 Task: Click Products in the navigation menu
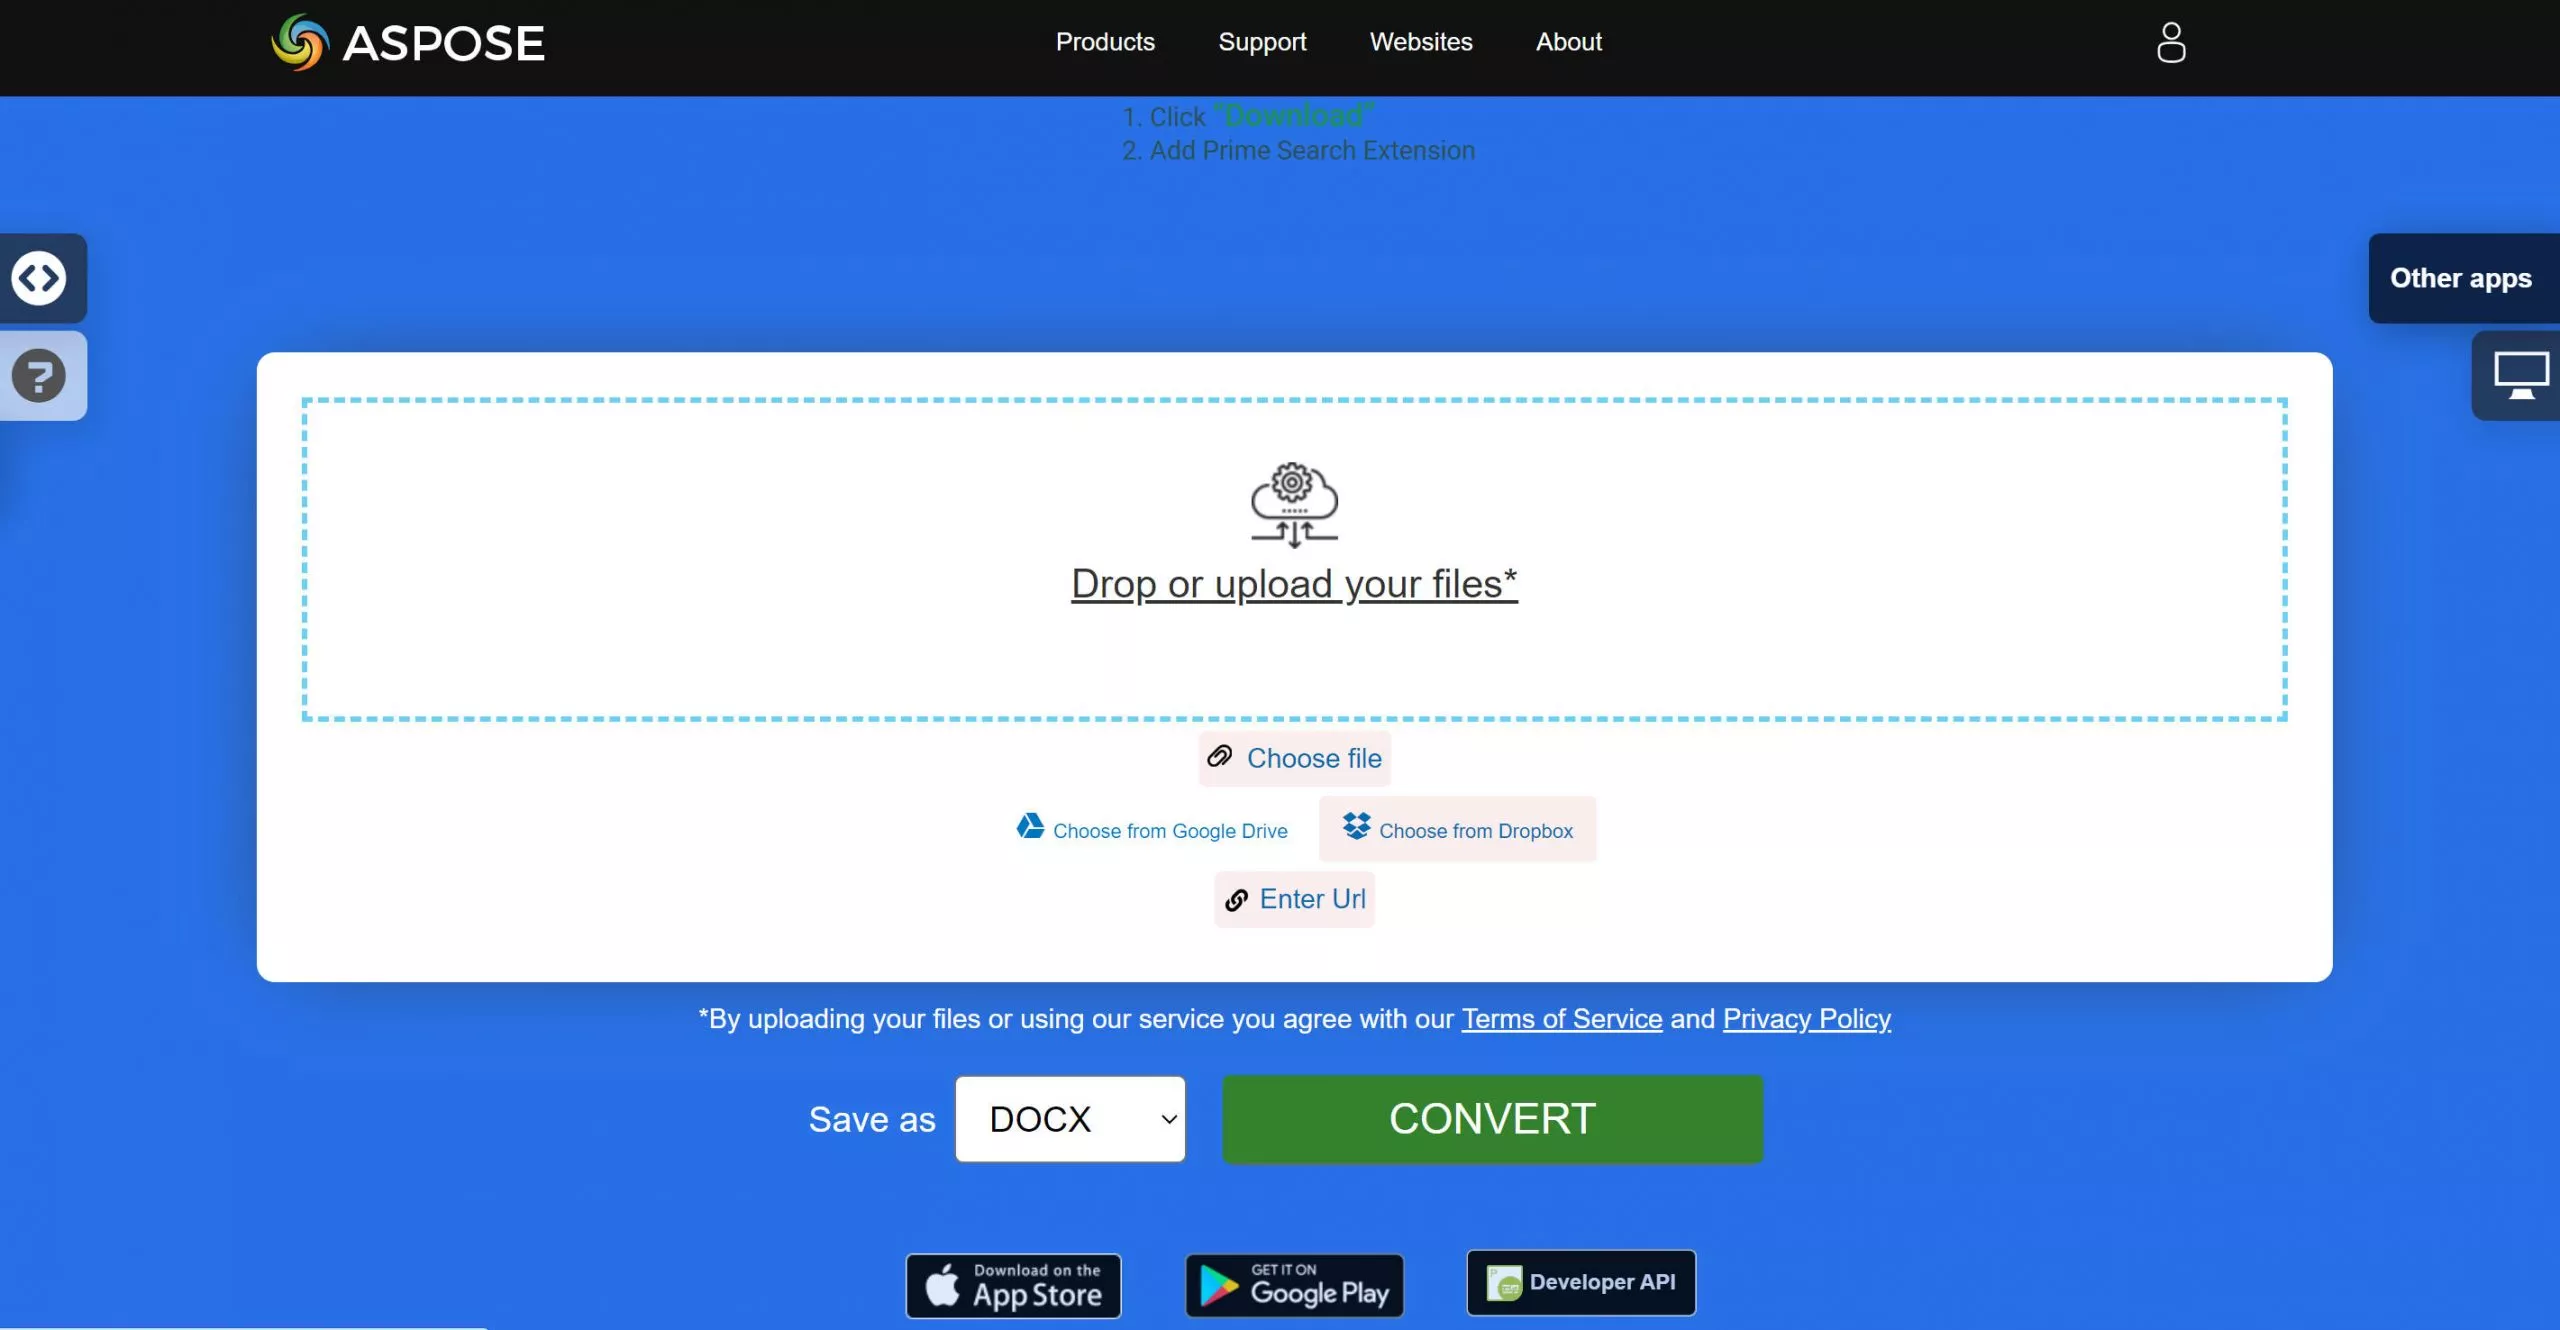point(1104,41)
